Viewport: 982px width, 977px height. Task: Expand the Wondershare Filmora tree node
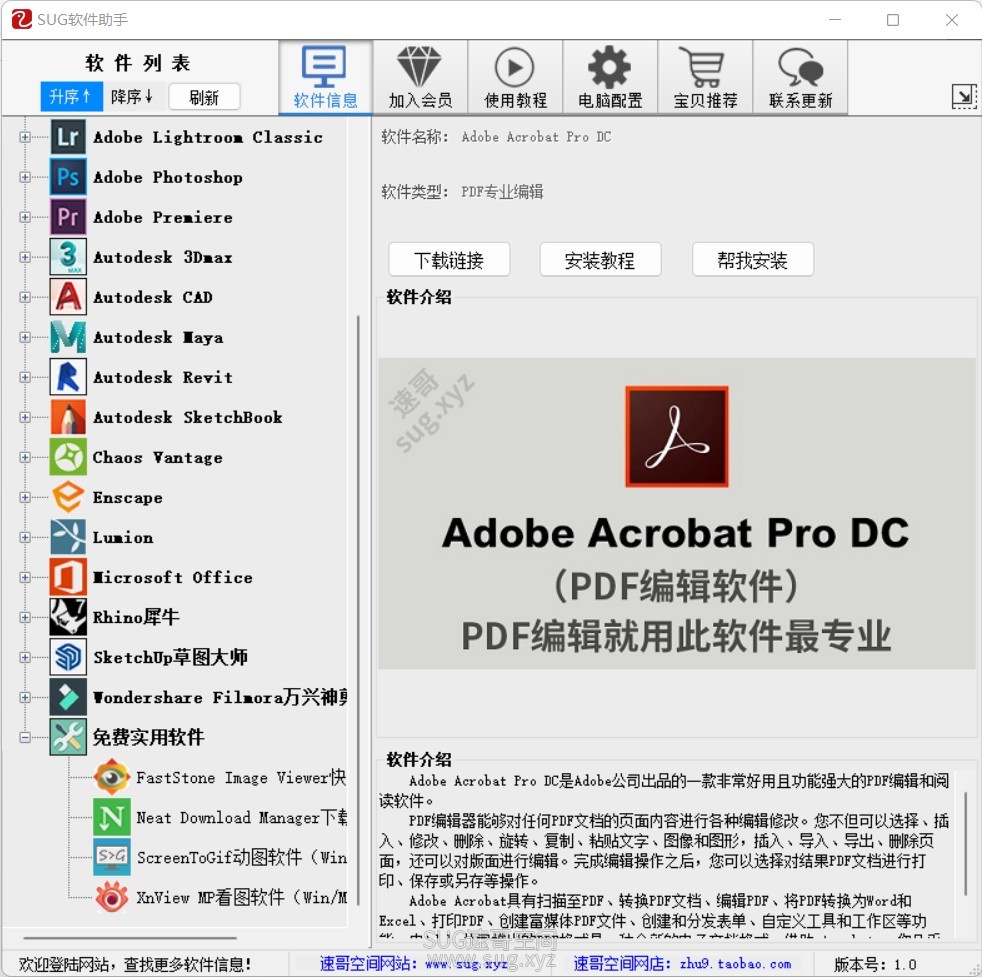pos(24,698)
